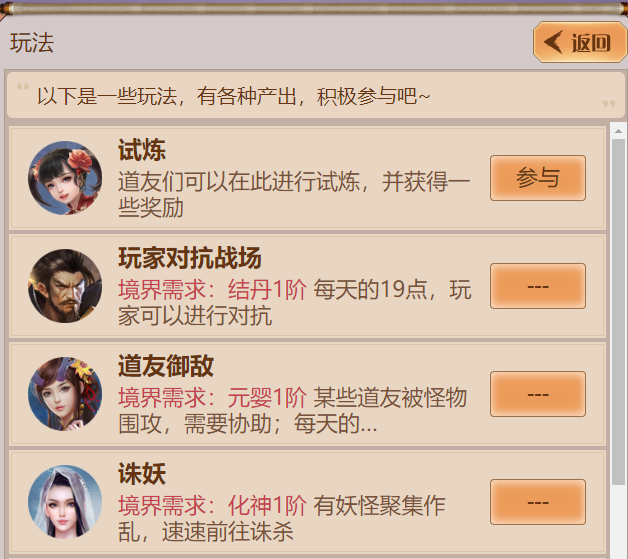
Task: Click the 参与 button for 试炼
Action: [x=537, y=178]
